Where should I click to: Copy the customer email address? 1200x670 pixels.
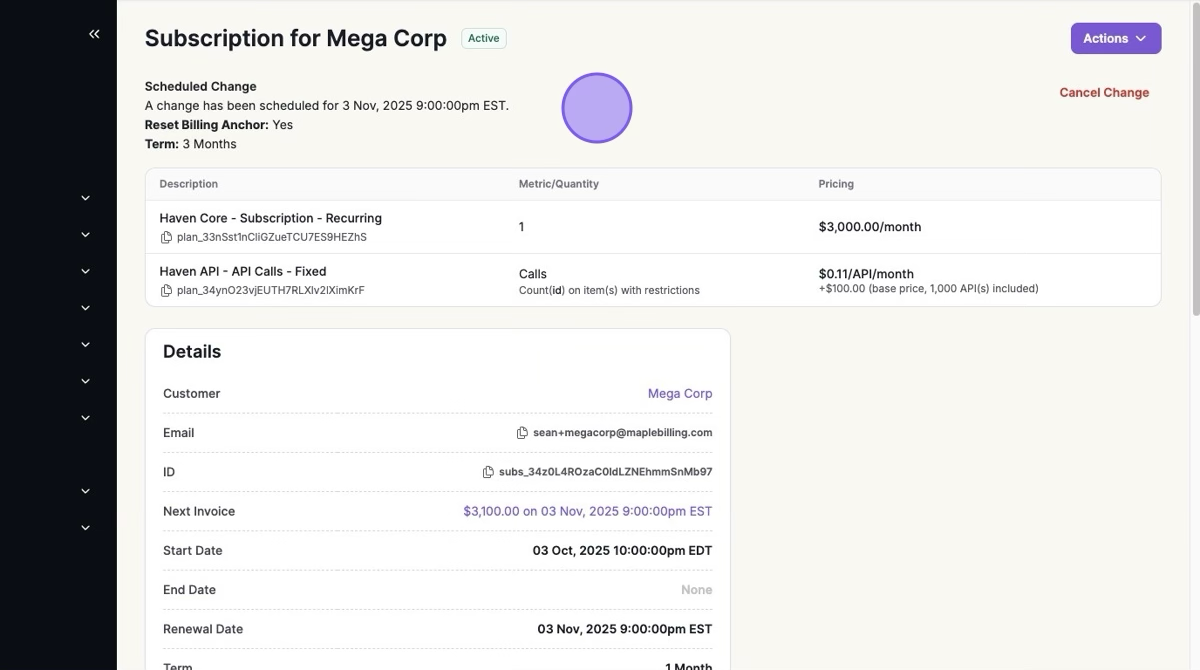click(522, 433)
